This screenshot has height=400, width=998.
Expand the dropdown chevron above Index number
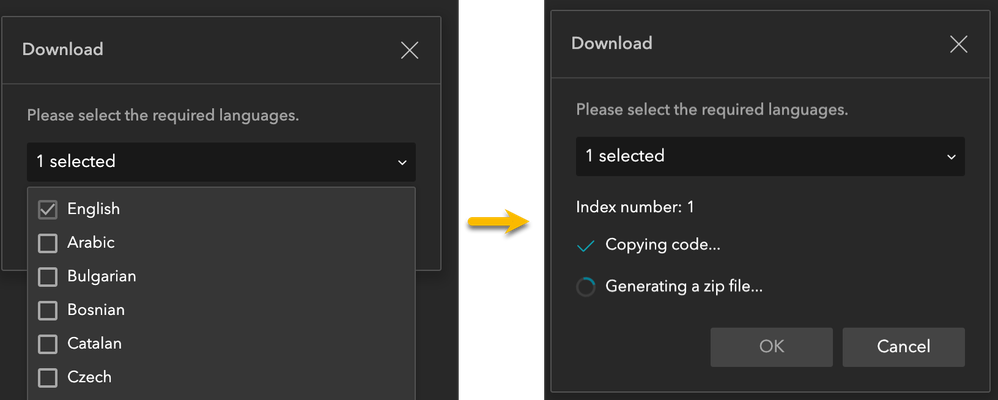click(951, 156)
